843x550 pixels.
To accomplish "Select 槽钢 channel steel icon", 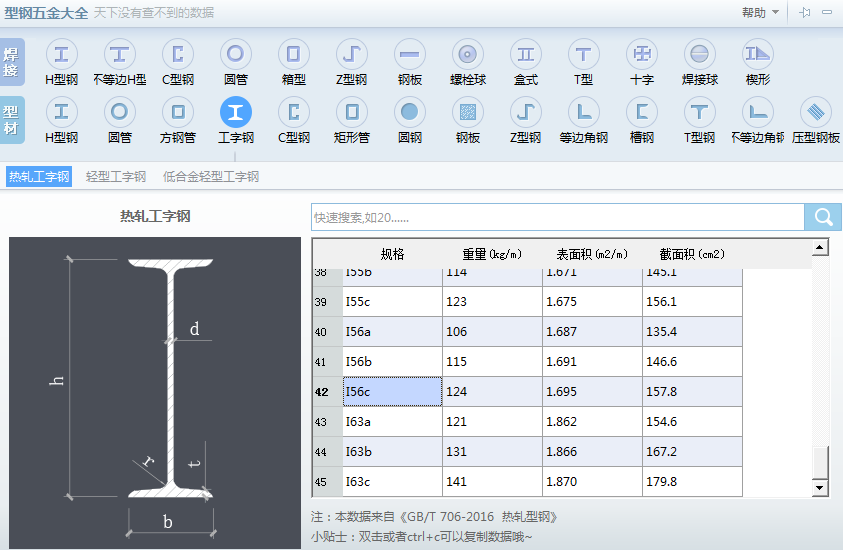I will coord(642,112).
